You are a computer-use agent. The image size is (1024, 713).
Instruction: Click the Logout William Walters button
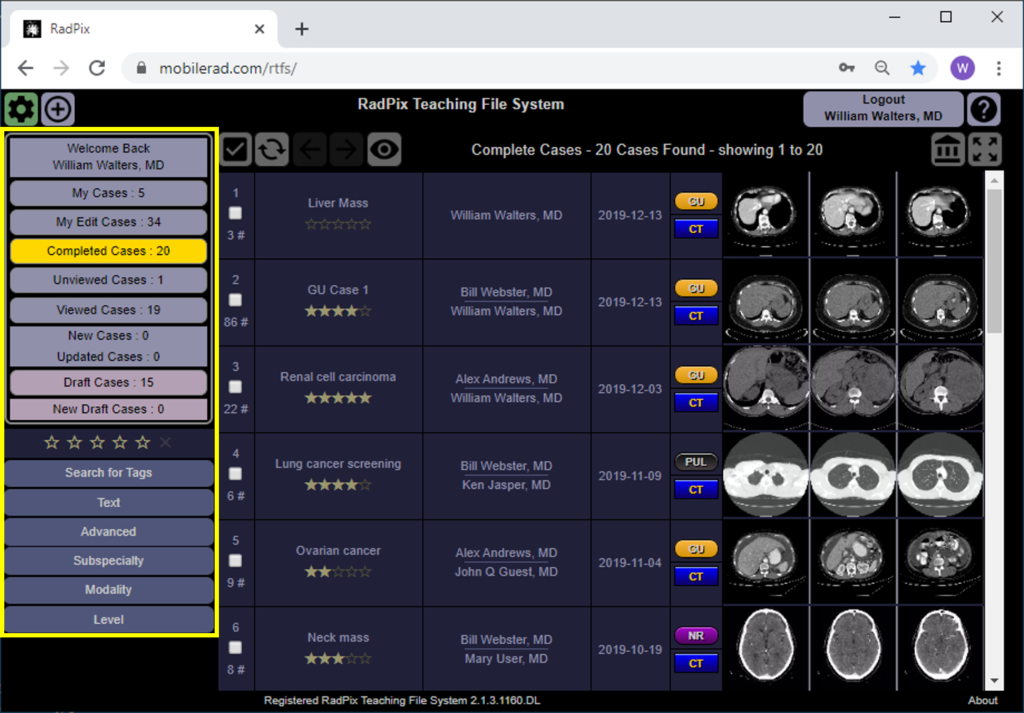click(883, 108)
